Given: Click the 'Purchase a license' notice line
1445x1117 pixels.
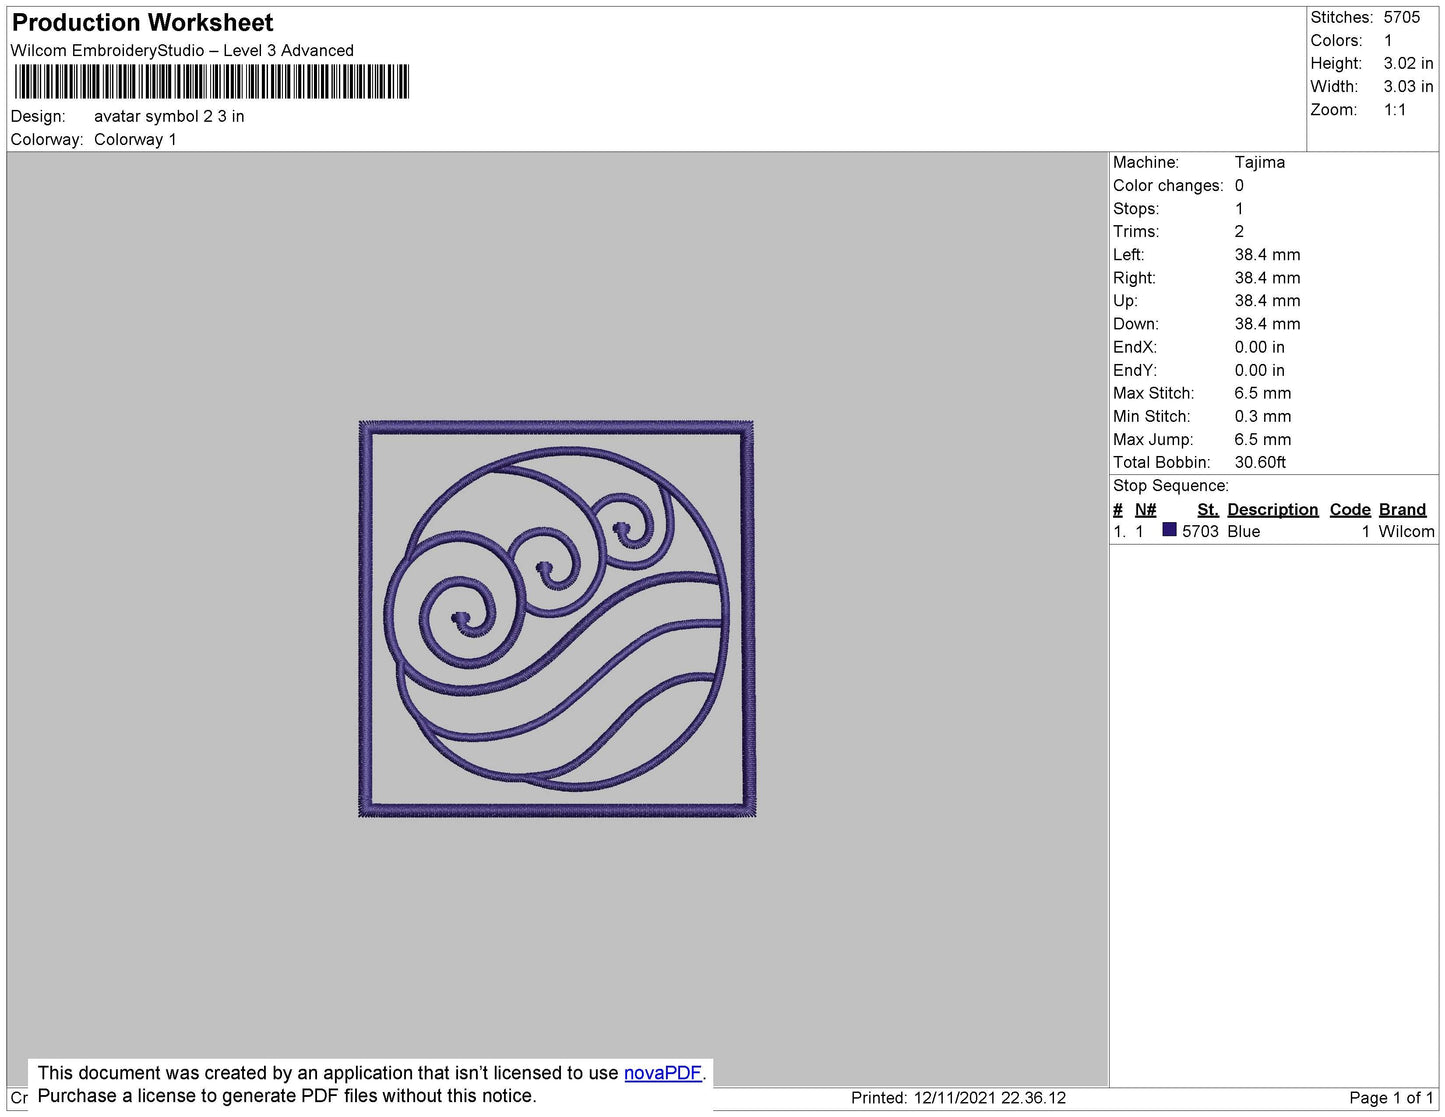Looking at the screenshot, I should coord(287,1096).
